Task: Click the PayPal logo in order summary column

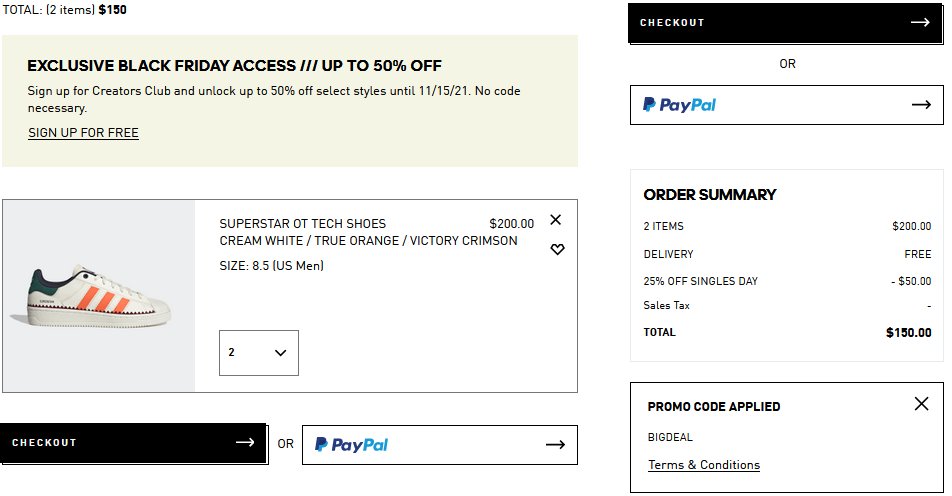Action: pyautogui.click(x=679, y=104)
